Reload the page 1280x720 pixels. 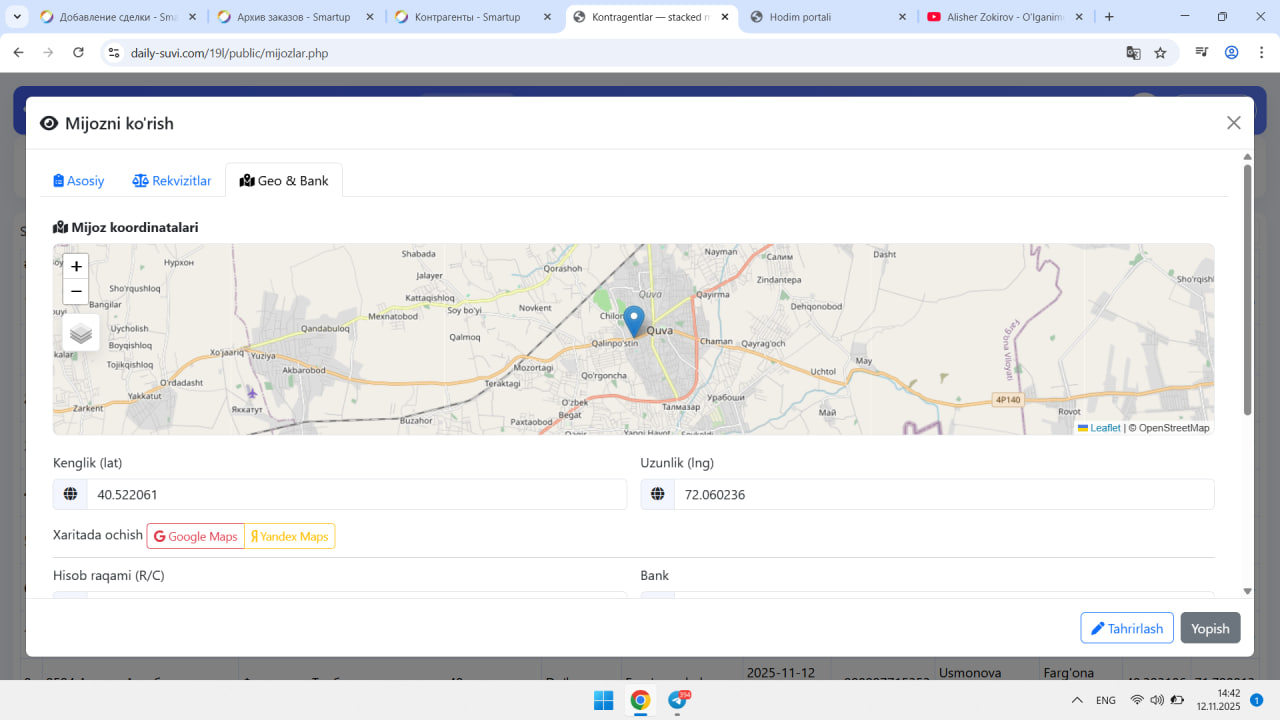click(x=79, y=53)
